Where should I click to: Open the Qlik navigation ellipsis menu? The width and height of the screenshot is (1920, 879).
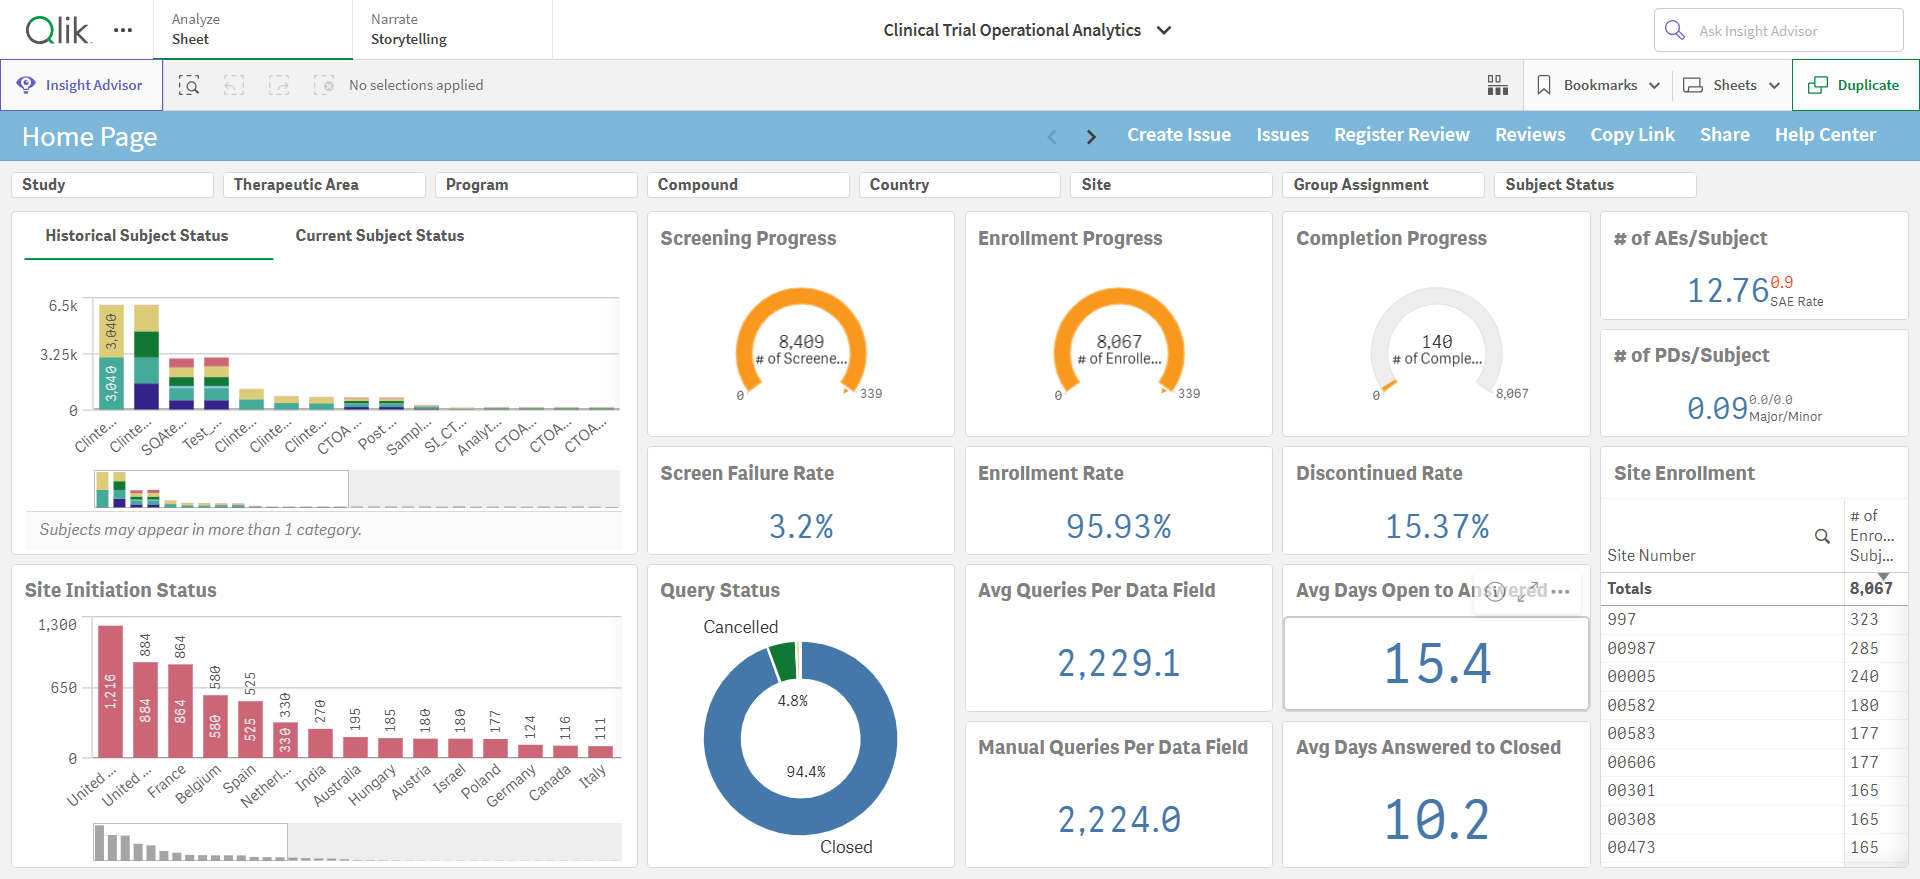pyautogui.click(x=123, y=30)
